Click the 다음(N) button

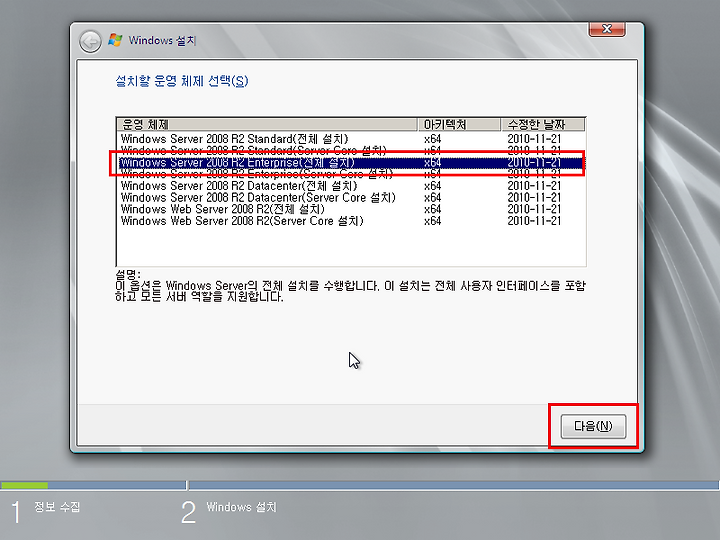coord(593,426)
